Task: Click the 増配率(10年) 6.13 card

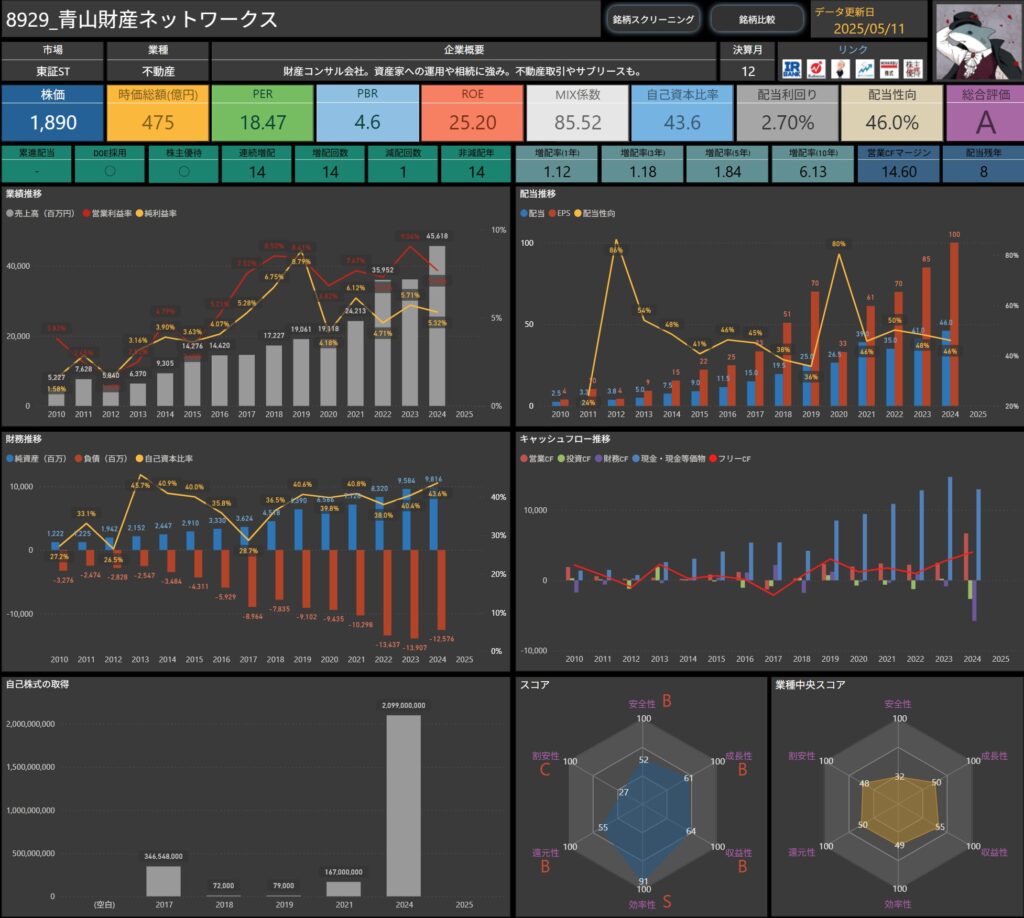Action: pos(812,164)
